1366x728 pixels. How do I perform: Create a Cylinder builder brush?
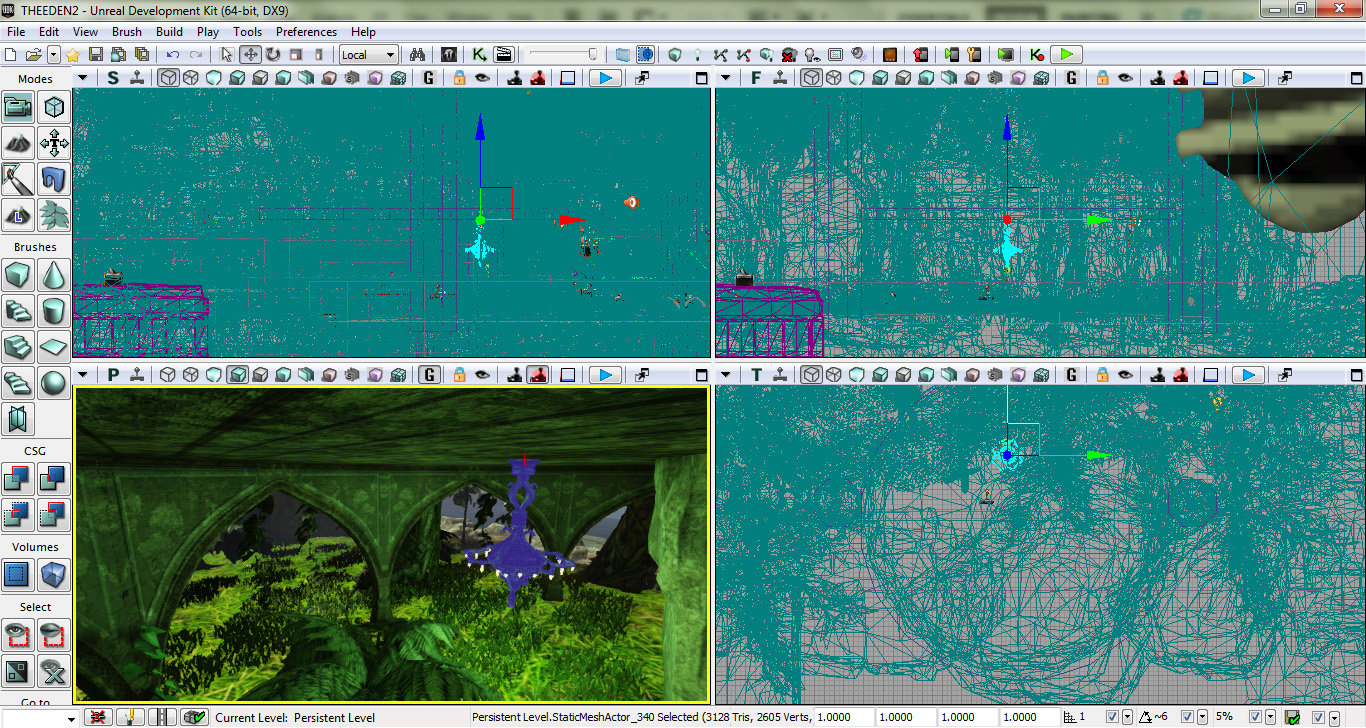click(54, 310)
